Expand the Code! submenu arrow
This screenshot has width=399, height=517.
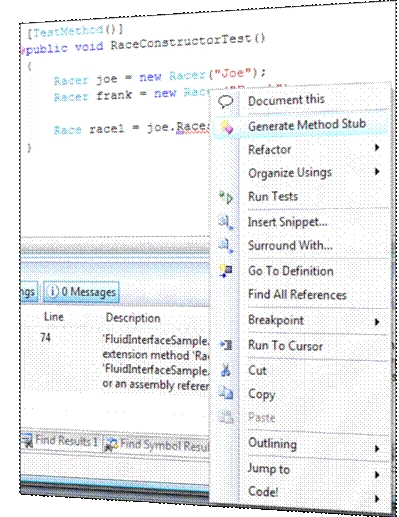[377, 499]
